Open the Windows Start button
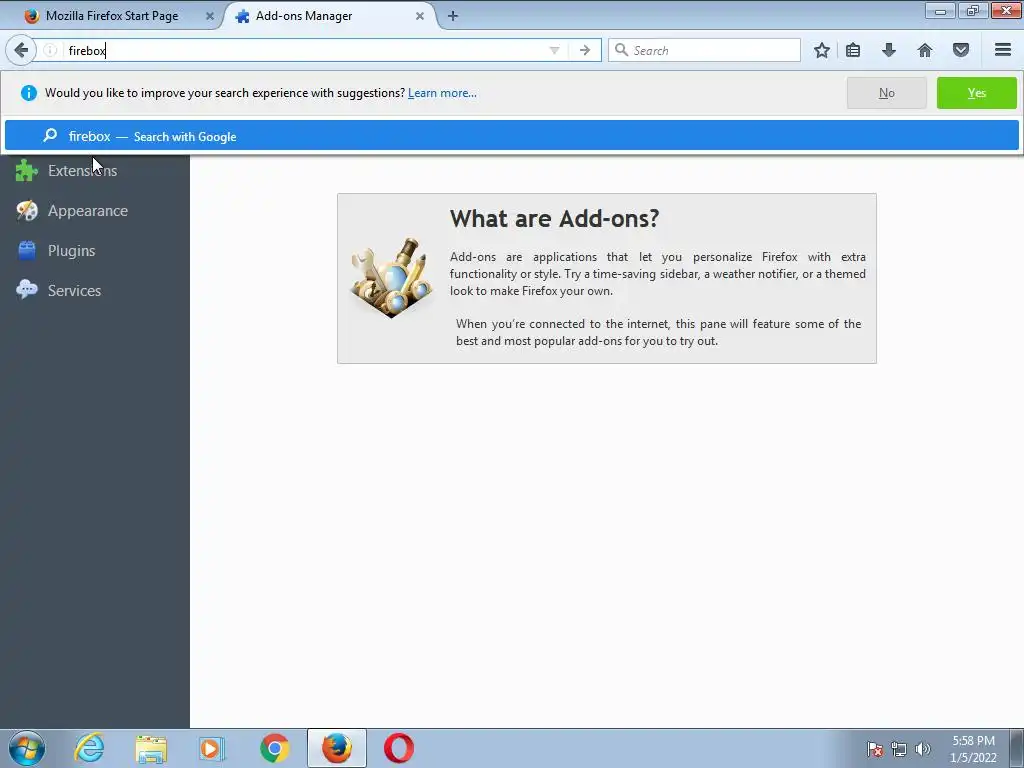 pyautogui.click(x=27, y=748)
